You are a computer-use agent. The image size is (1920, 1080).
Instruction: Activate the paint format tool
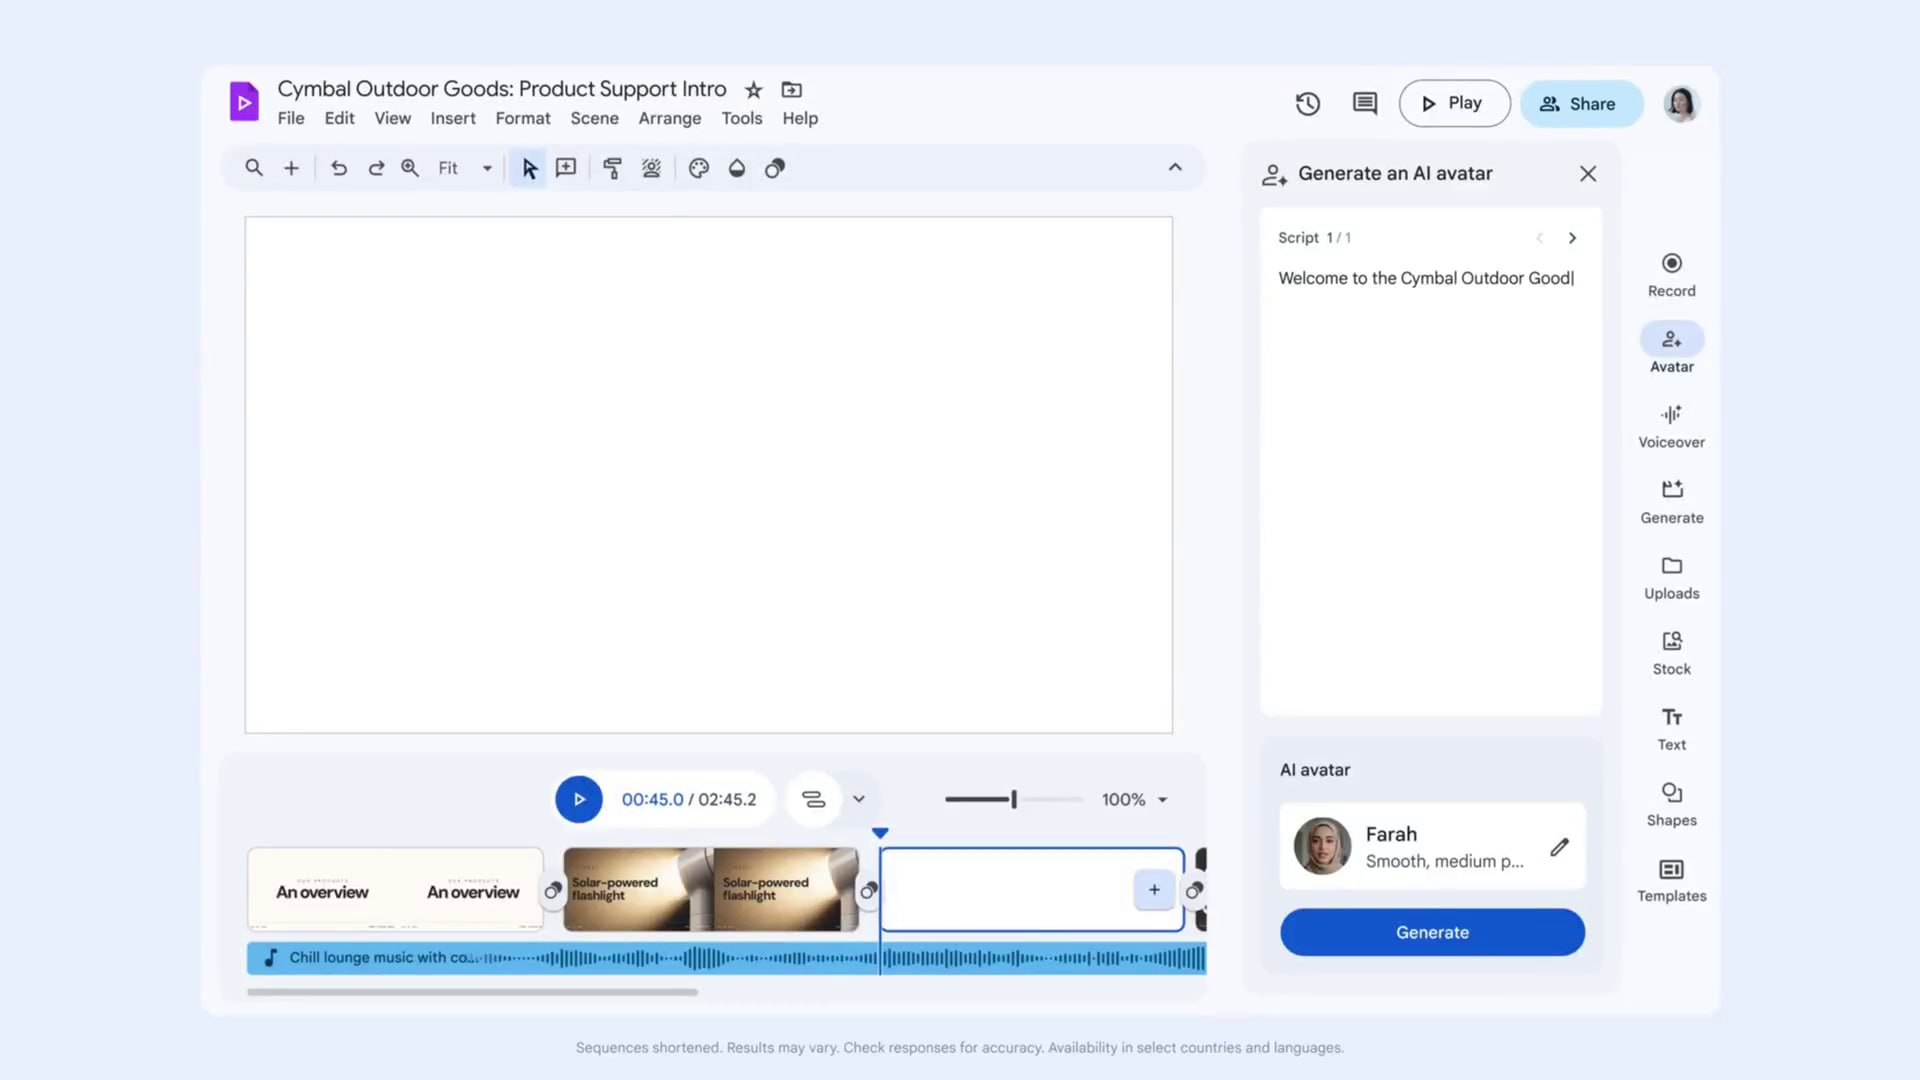[612, 168]
